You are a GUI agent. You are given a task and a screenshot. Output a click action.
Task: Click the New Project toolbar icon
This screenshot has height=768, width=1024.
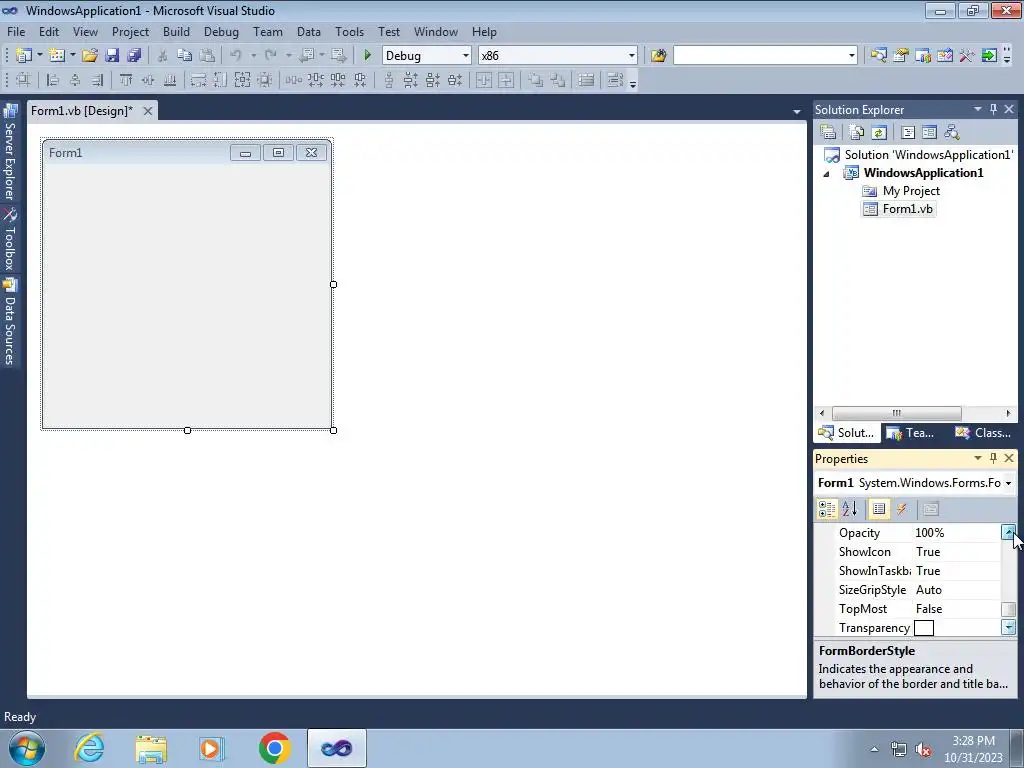[x=24, y=56]
